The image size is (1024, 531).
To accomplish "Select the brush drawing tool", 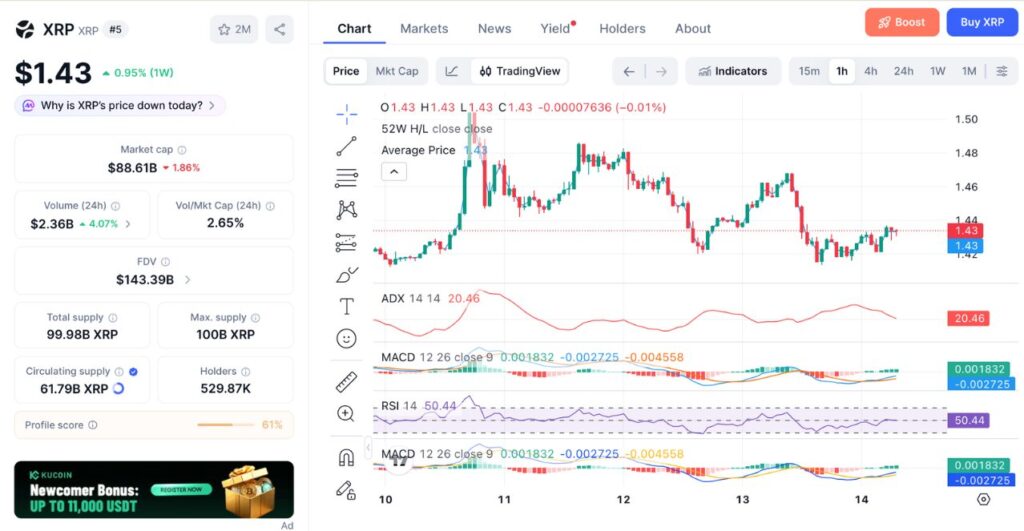I will coord(347,274).
